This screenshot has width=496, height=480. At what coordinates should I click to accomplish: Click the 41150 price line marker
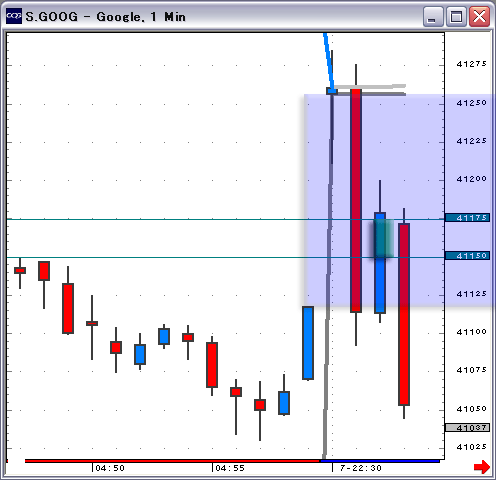tap(467, 256)
